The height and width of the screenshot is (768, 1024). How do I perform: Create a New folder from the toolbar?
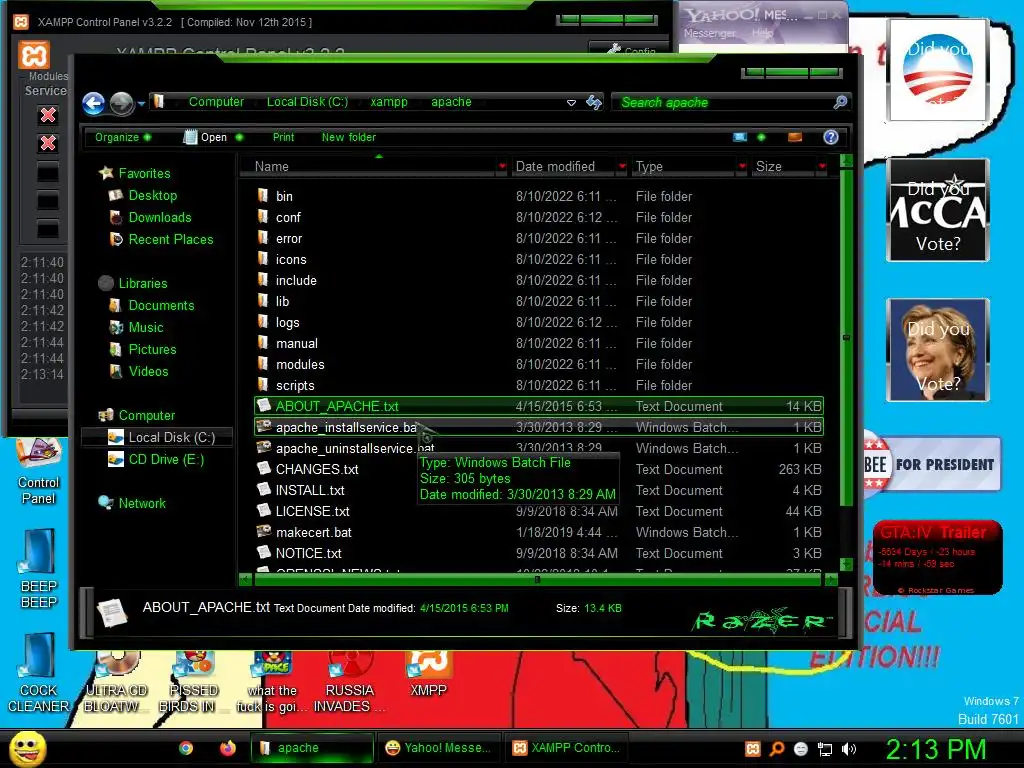pos(349,137)
